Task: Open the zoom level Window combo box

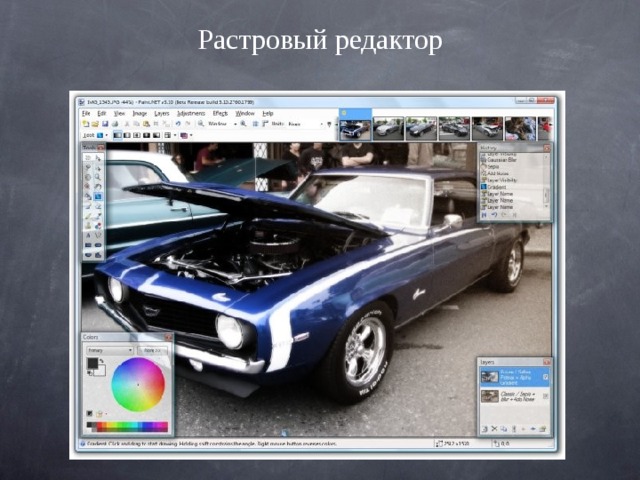Action: pos(223,124)
